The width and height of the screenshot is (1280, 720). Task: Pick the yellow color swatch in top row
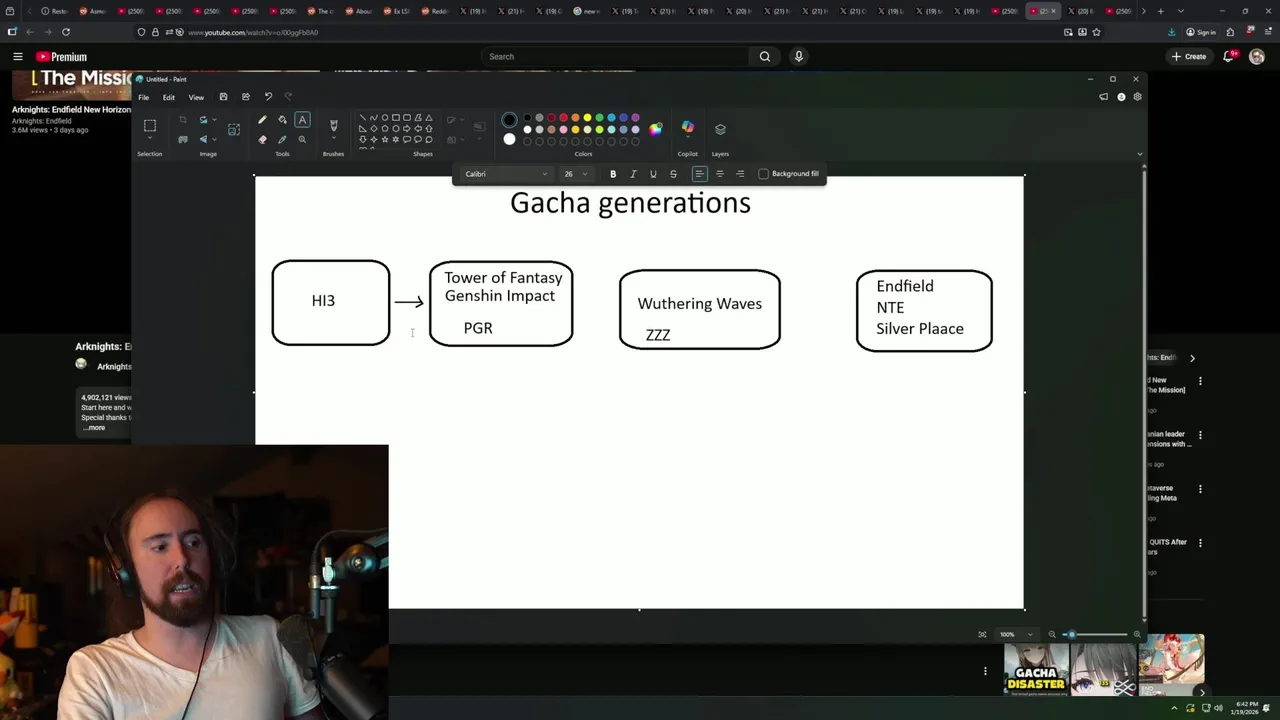[587, 118]
